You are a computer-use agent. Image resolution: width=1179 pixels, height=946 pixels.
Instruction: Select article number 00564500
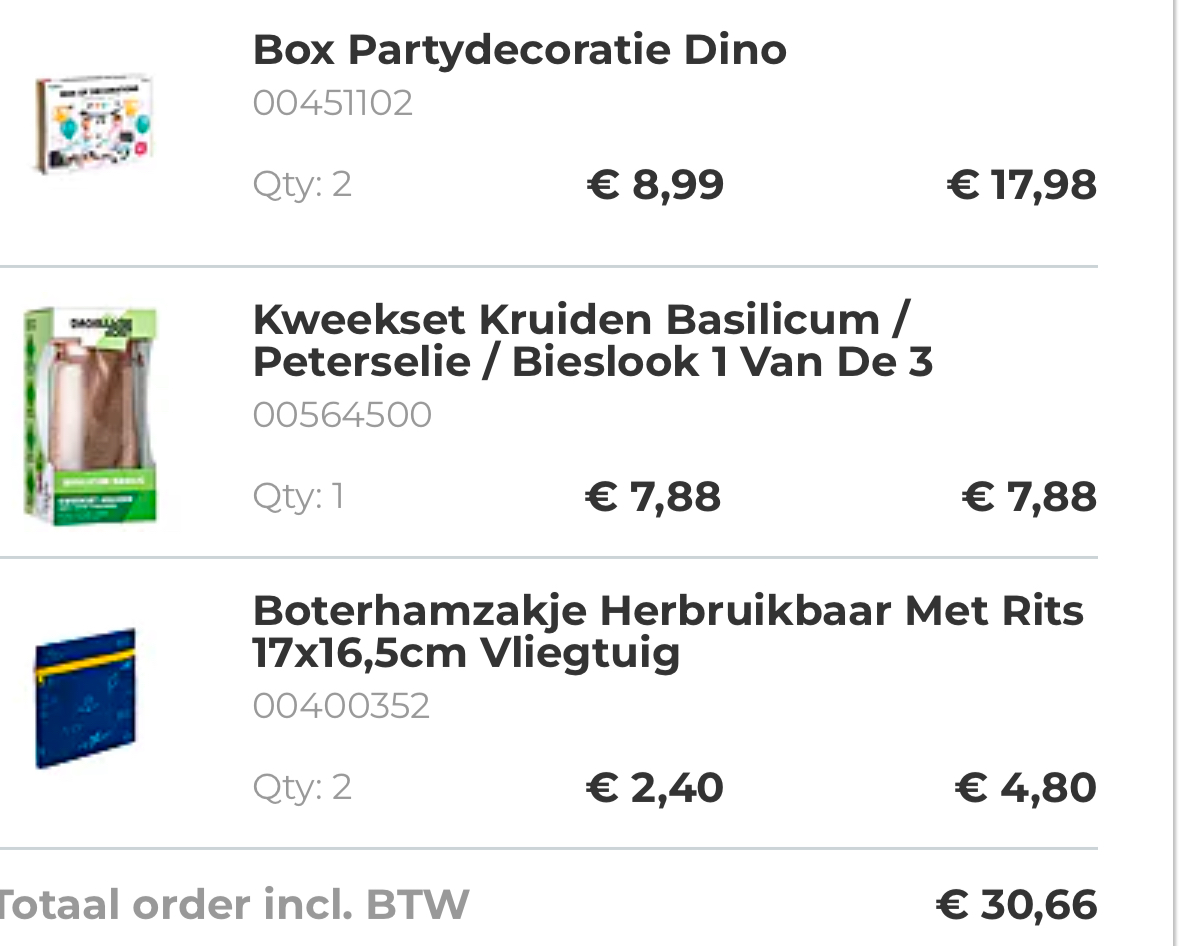(342, 414)
